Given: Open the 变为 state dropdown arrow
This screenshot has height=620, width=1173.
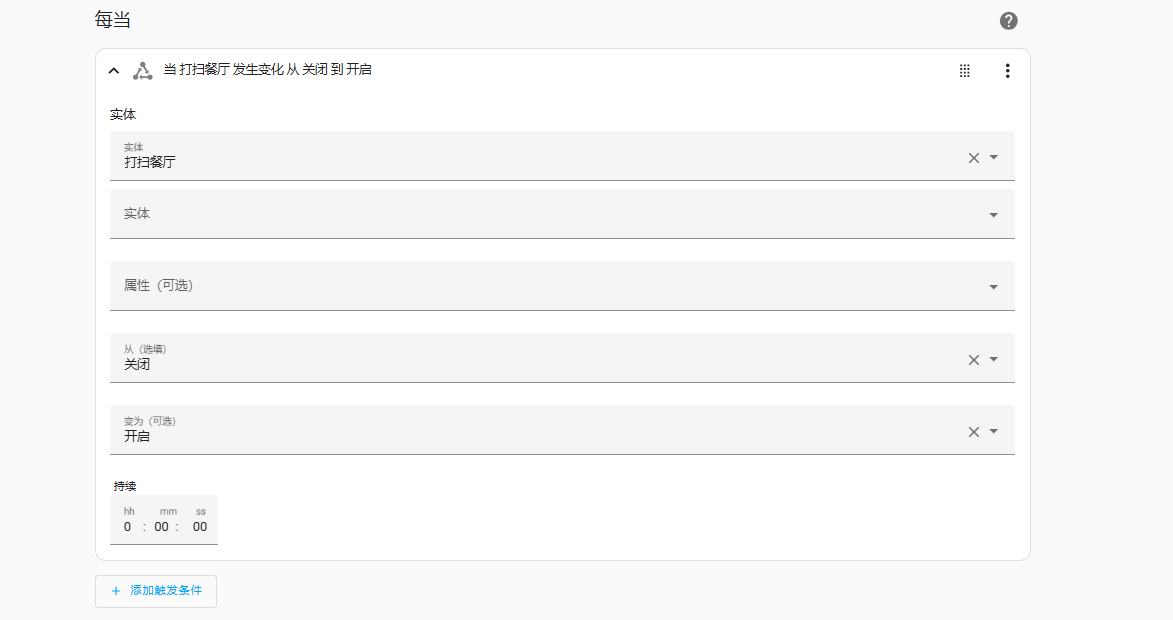Looking at the screenshot, I should tap(994, 432).
